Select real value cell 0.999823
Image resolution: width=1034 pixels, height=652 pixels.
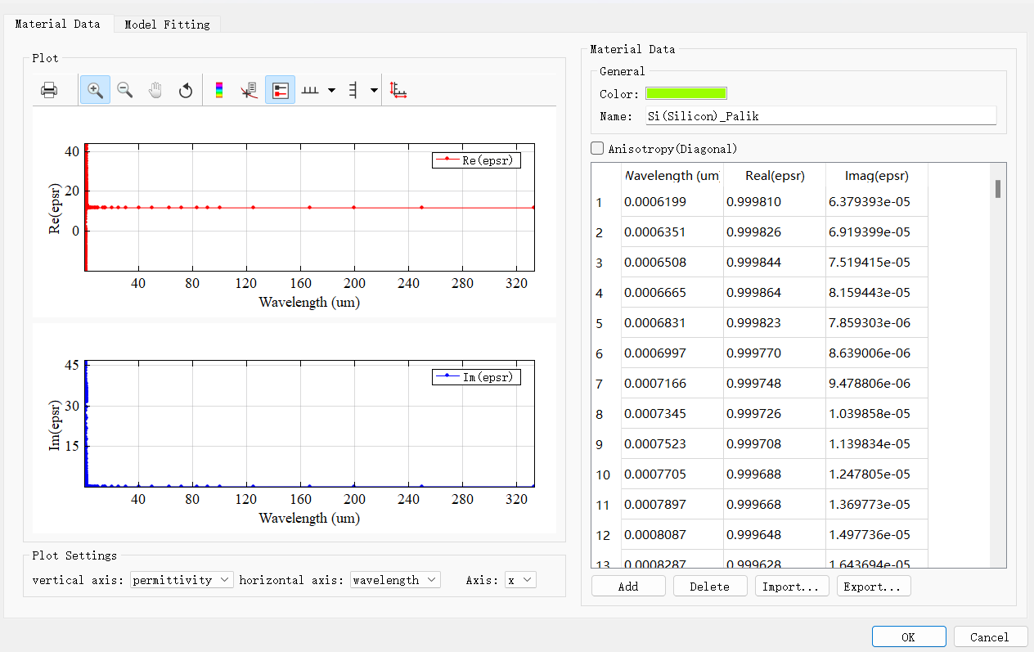point(774,323)
